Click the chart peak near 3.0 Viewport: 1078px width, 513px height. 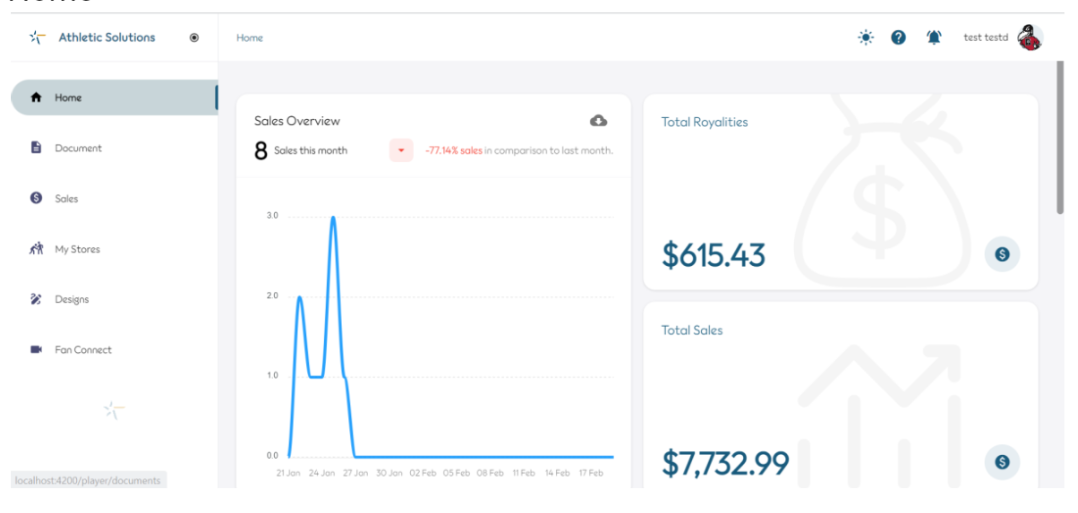[x=333, y=217]
